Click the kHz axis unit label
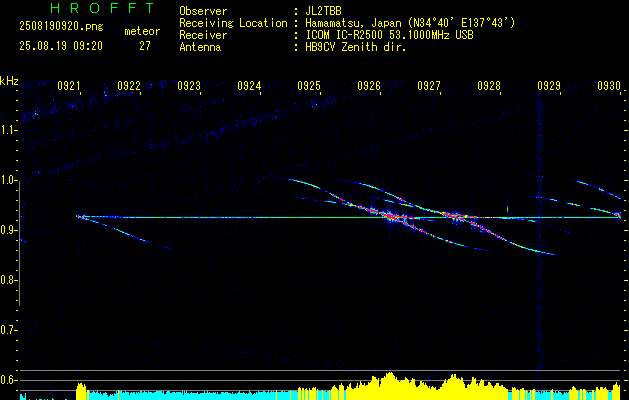Viewport: 629px width, 400px height. pyautogui.click(x=9, y=81)
